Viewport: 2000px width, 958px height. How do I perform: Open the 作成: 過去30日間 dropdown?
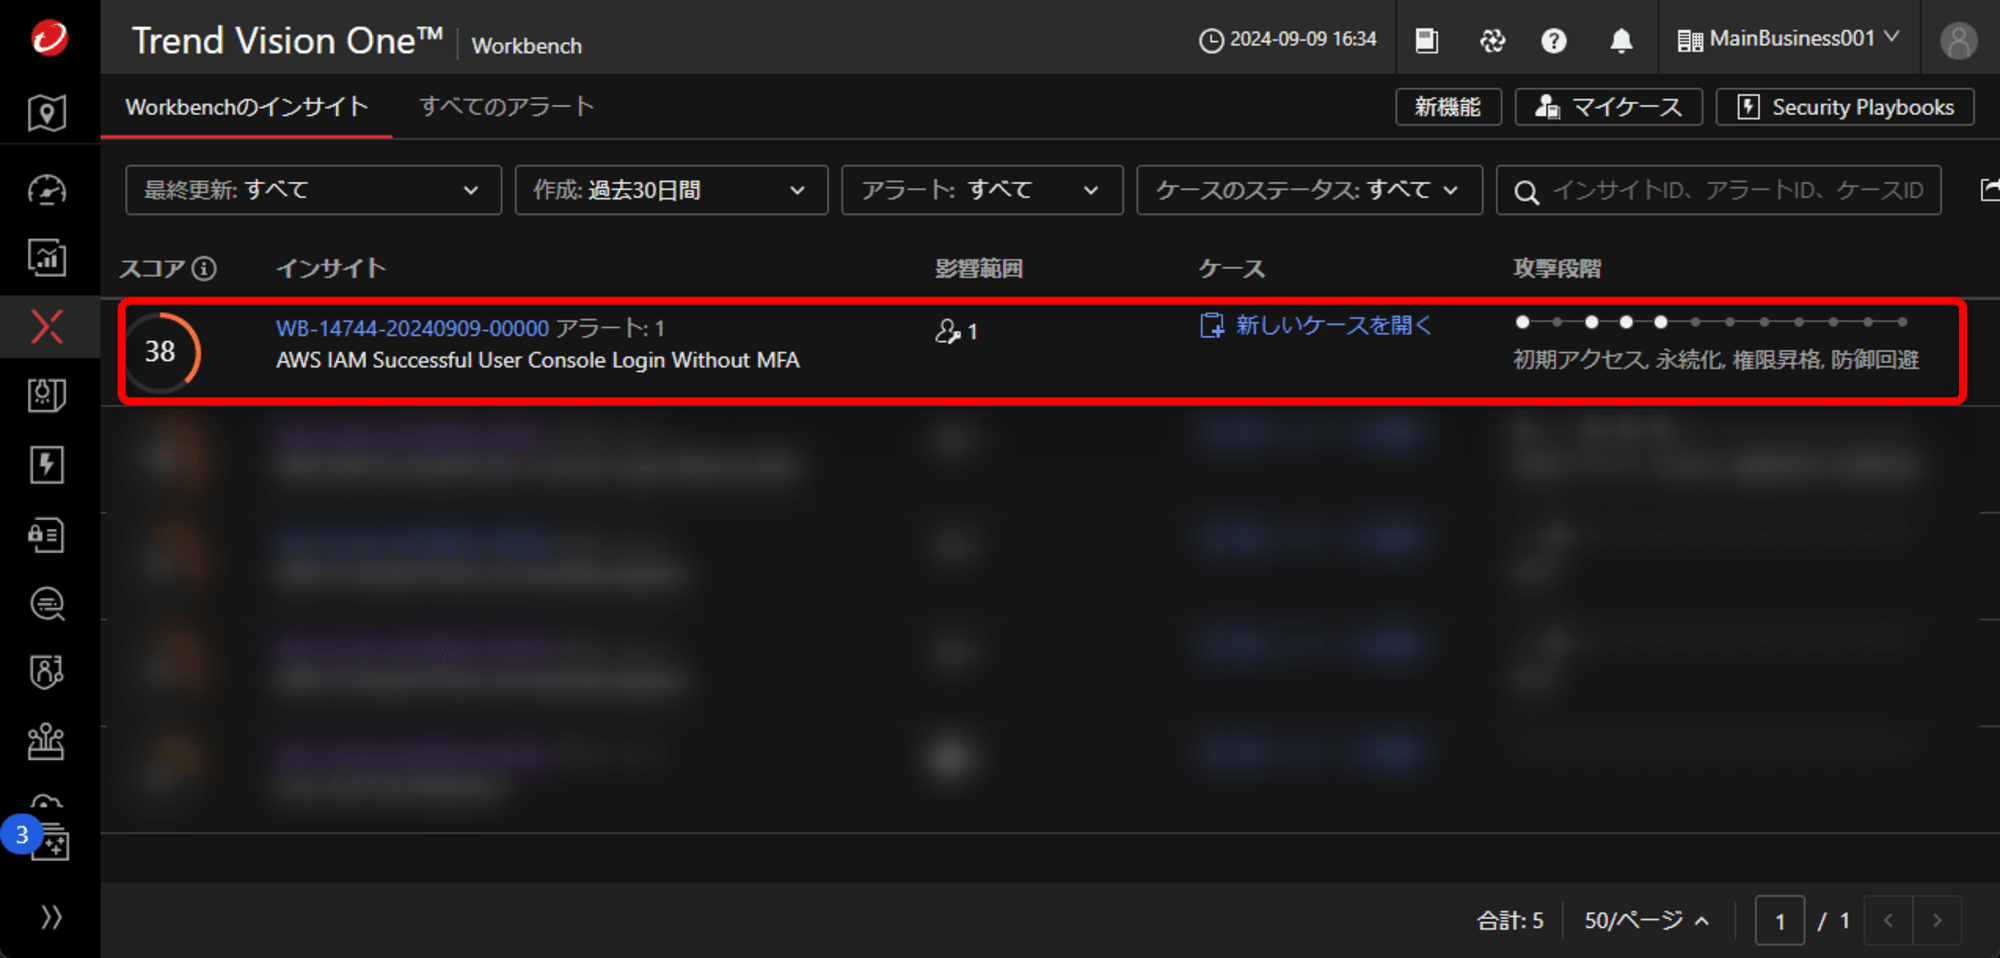(x=671, y=190)
